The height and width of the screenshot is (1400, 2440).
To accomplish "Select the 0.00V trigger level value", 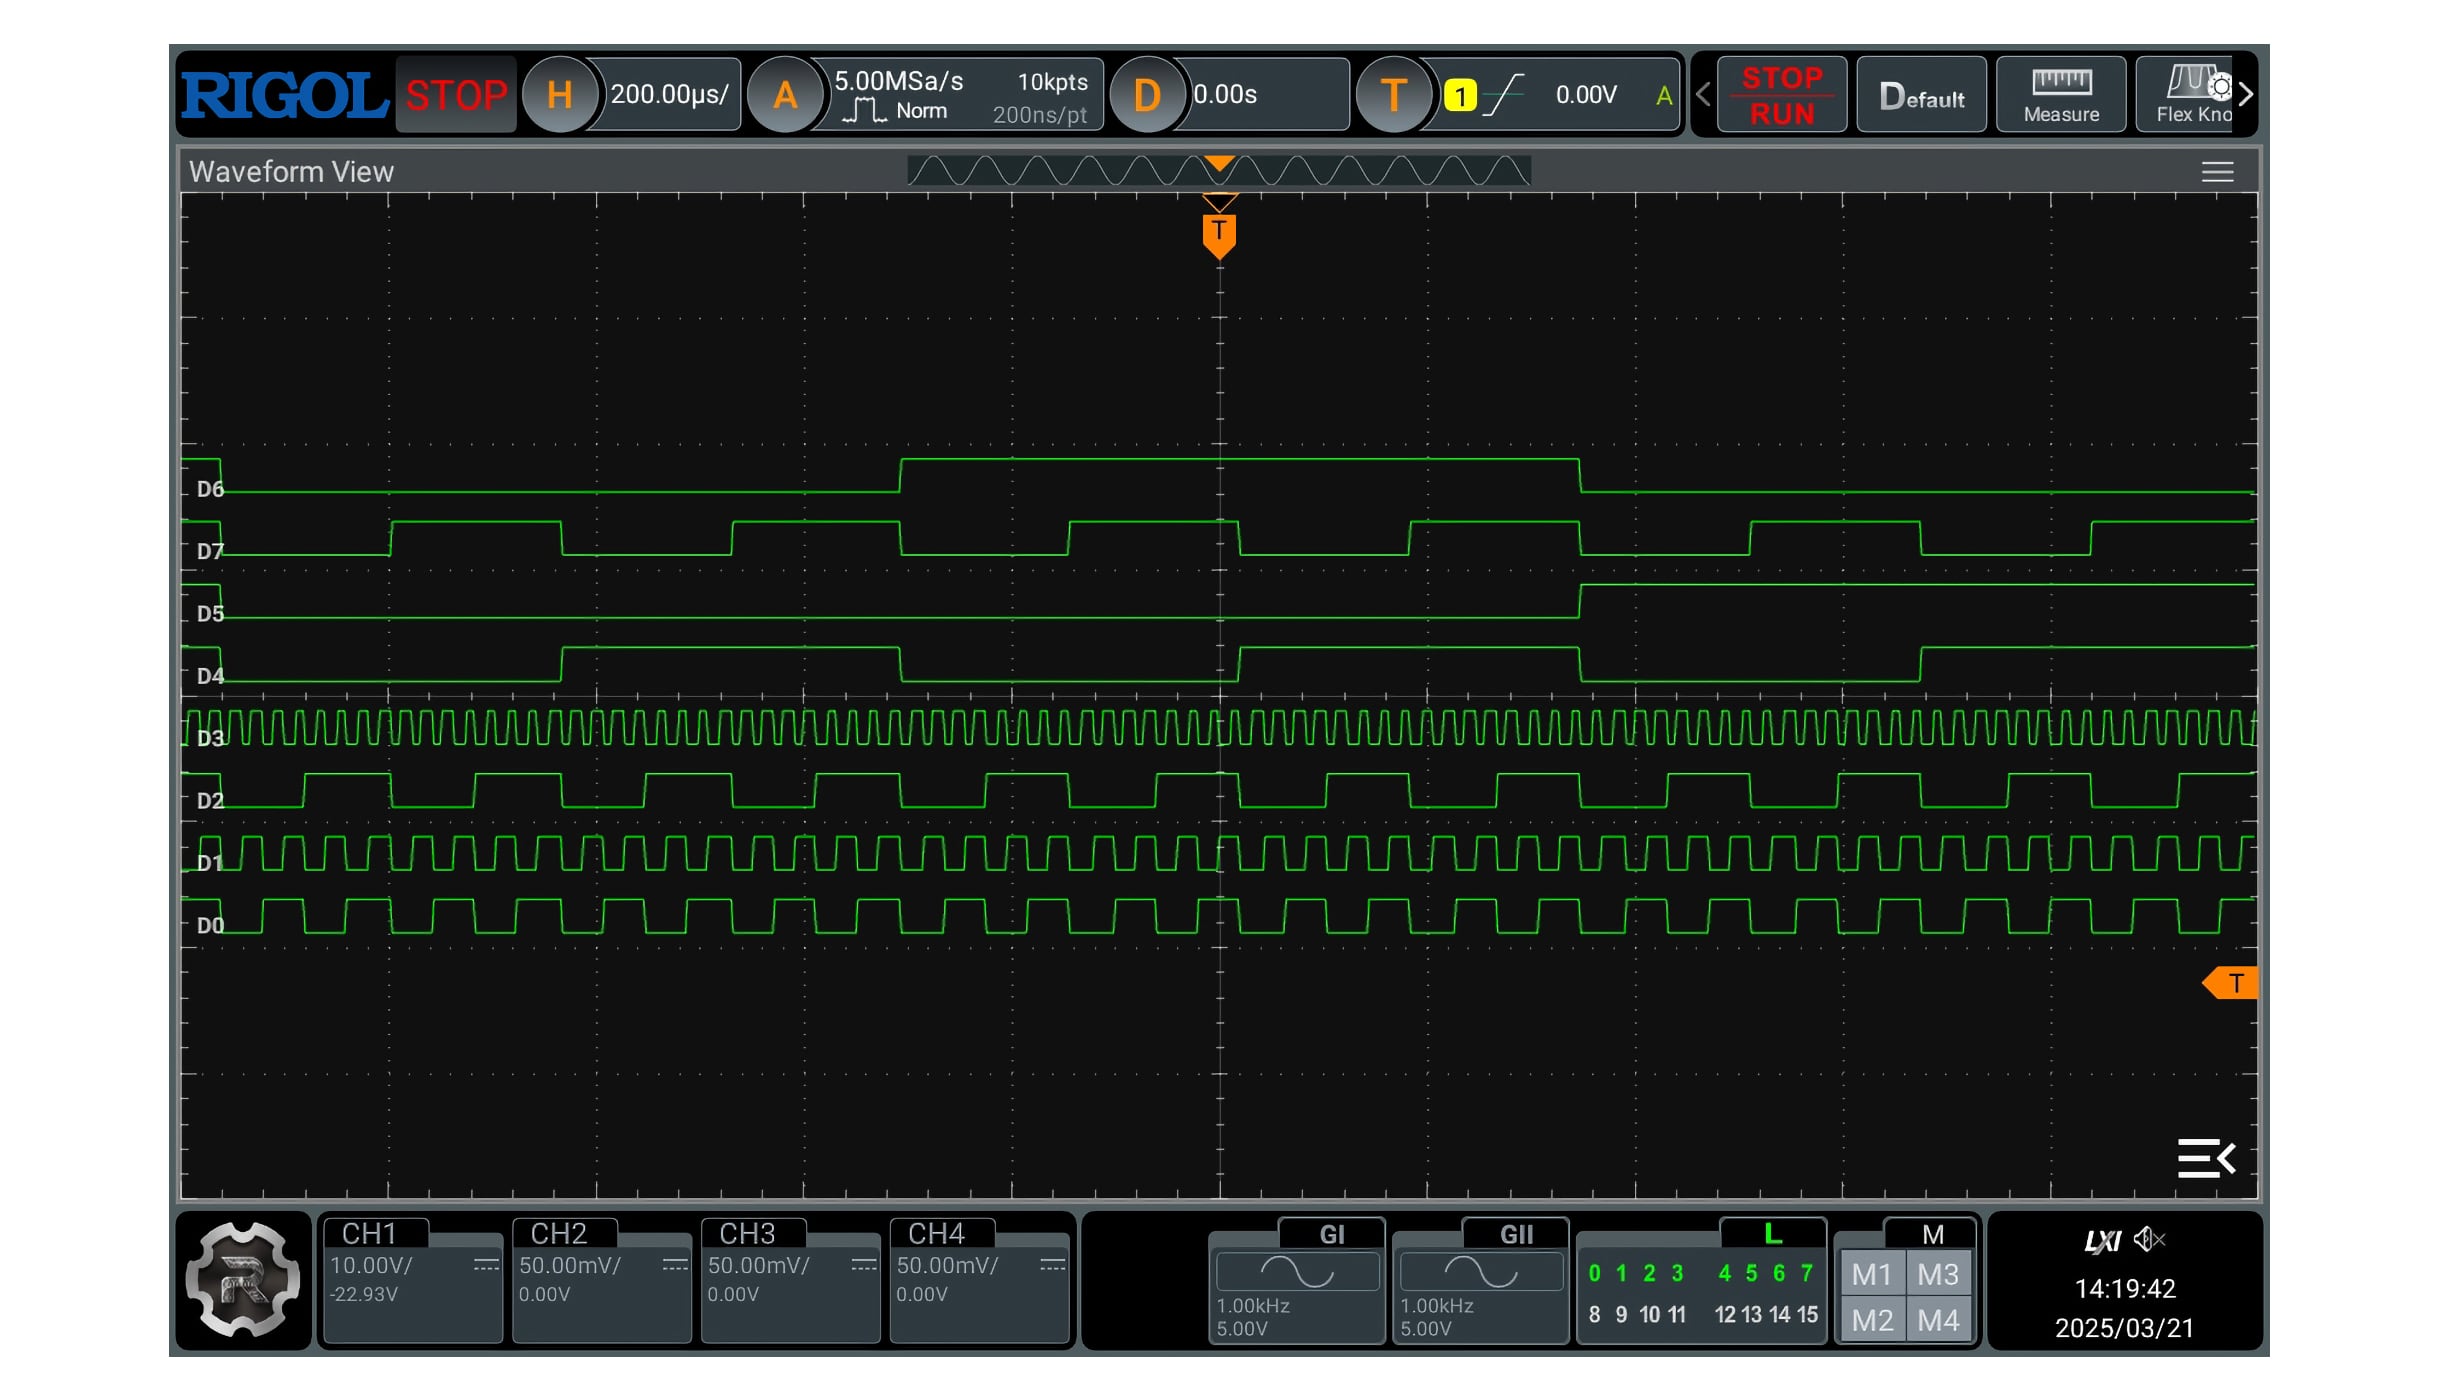I will click(x=1586, y=95).
